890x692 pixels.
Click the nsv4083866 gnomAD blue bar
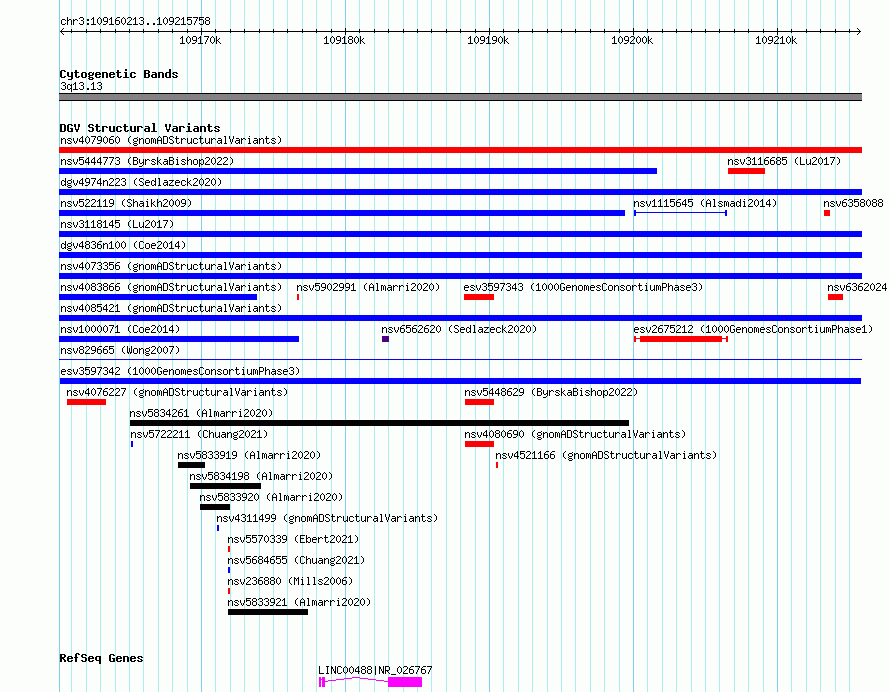[x=158, y=297]
